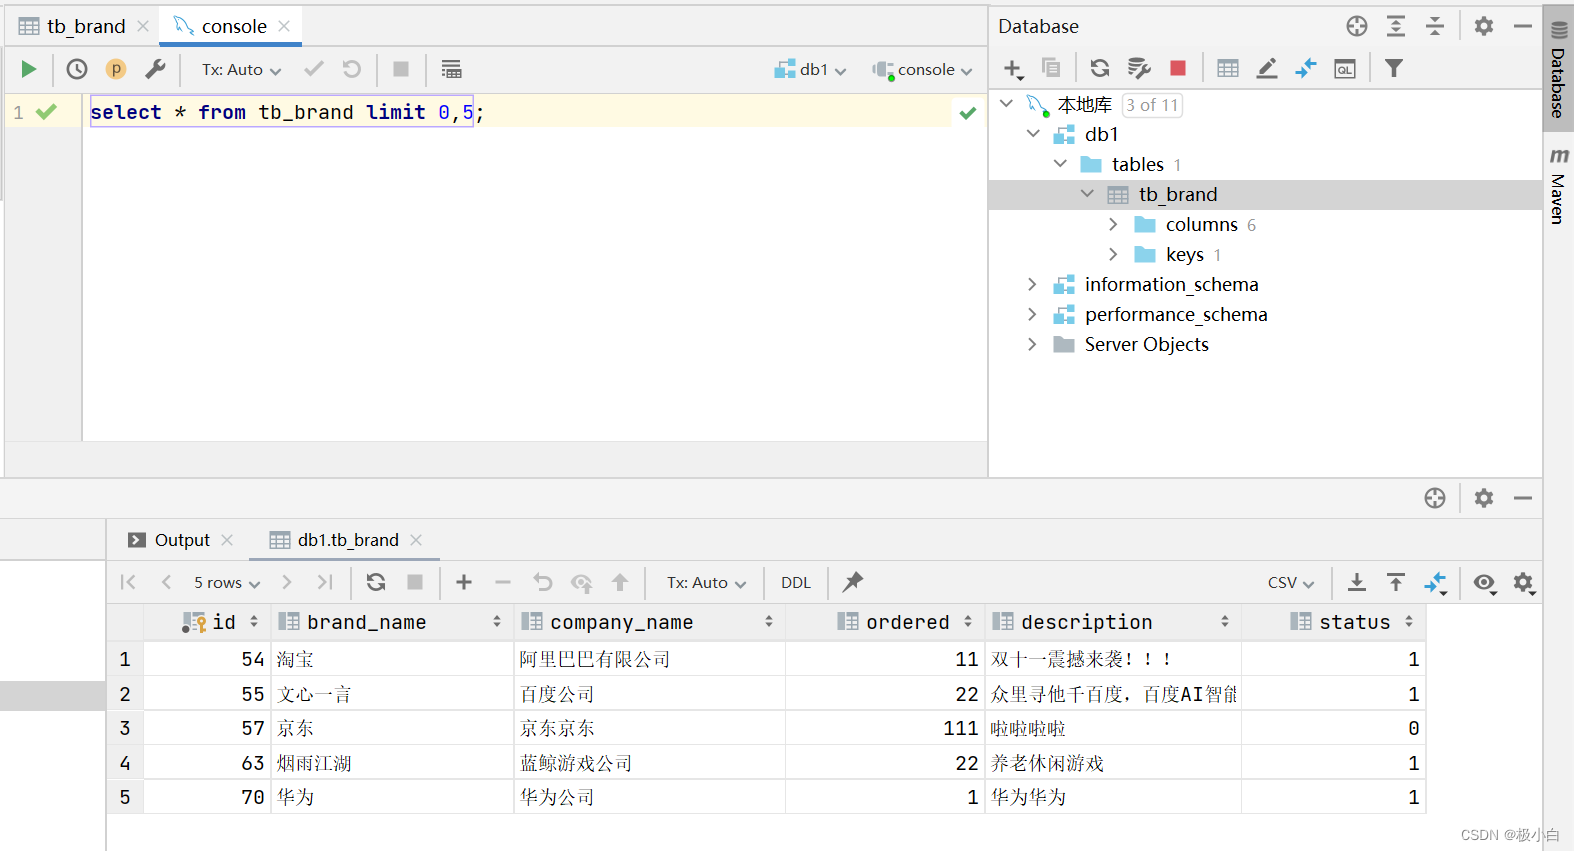The image size is (1574, 851).
Task: Expand all nodes in Database panel
Action: [x=1396, y=26]
